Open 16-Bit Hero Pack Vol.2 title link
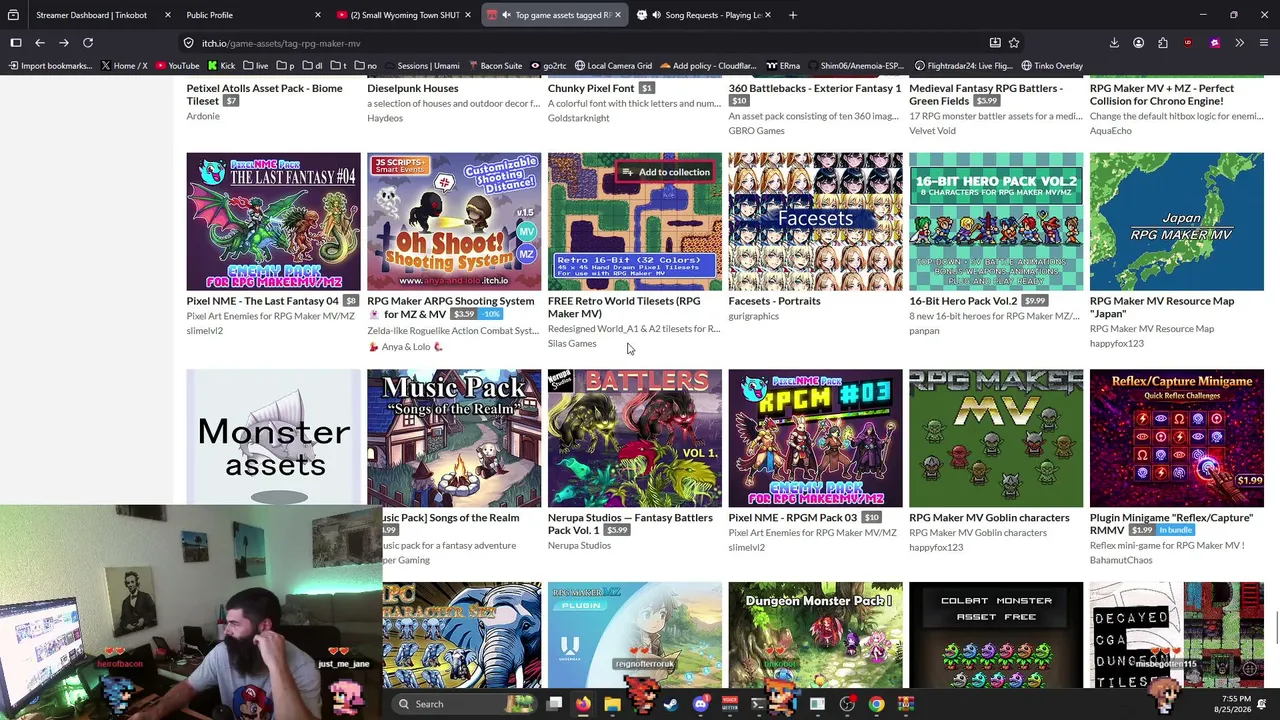Screen dimensions: 1280x720 click(x=963, y=301)
